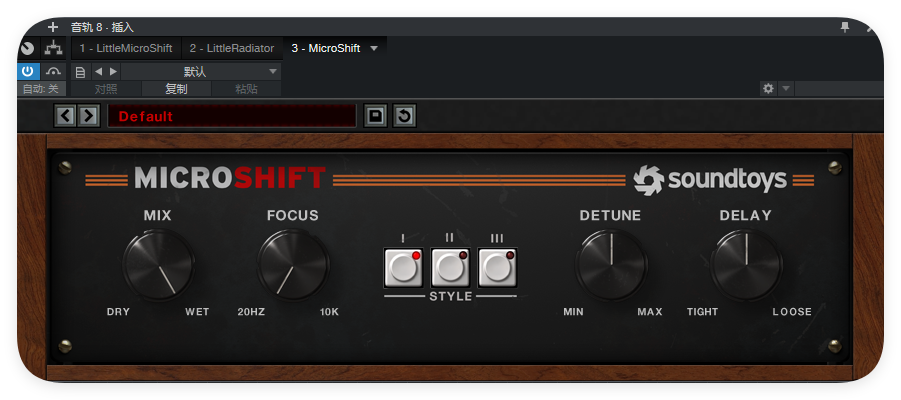Click the 粘贴 paste button
Image resolution: width=901 pixels, height=400 pixels.
click(247, 89)
